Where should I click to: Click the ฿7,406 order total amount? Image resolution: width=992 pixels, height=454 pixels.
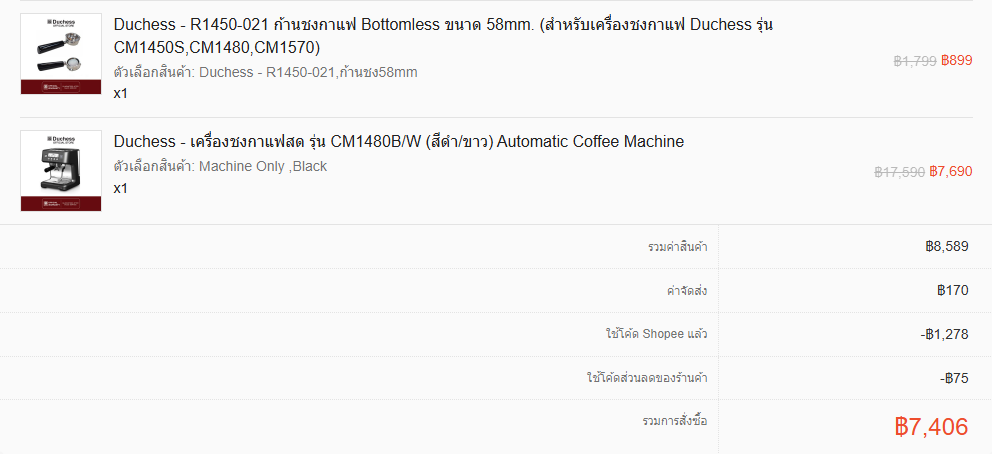931,427
